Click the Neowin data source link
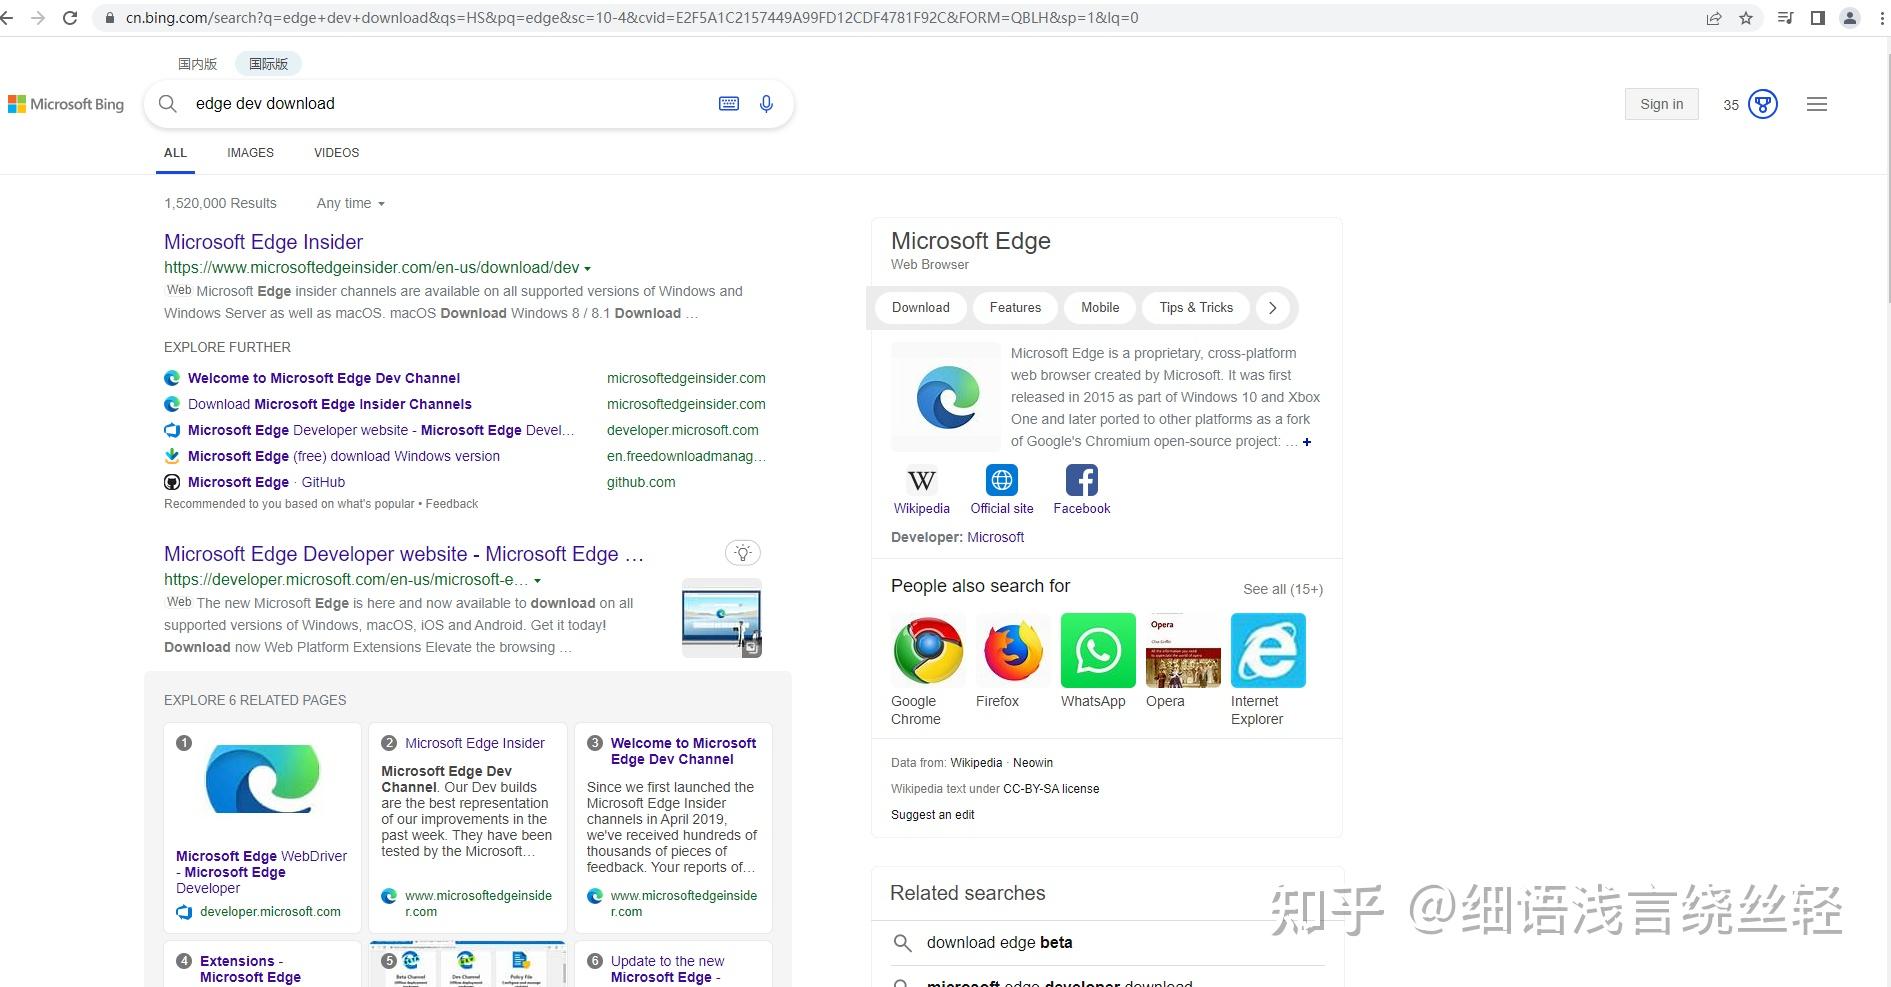 coord(1033,763)
